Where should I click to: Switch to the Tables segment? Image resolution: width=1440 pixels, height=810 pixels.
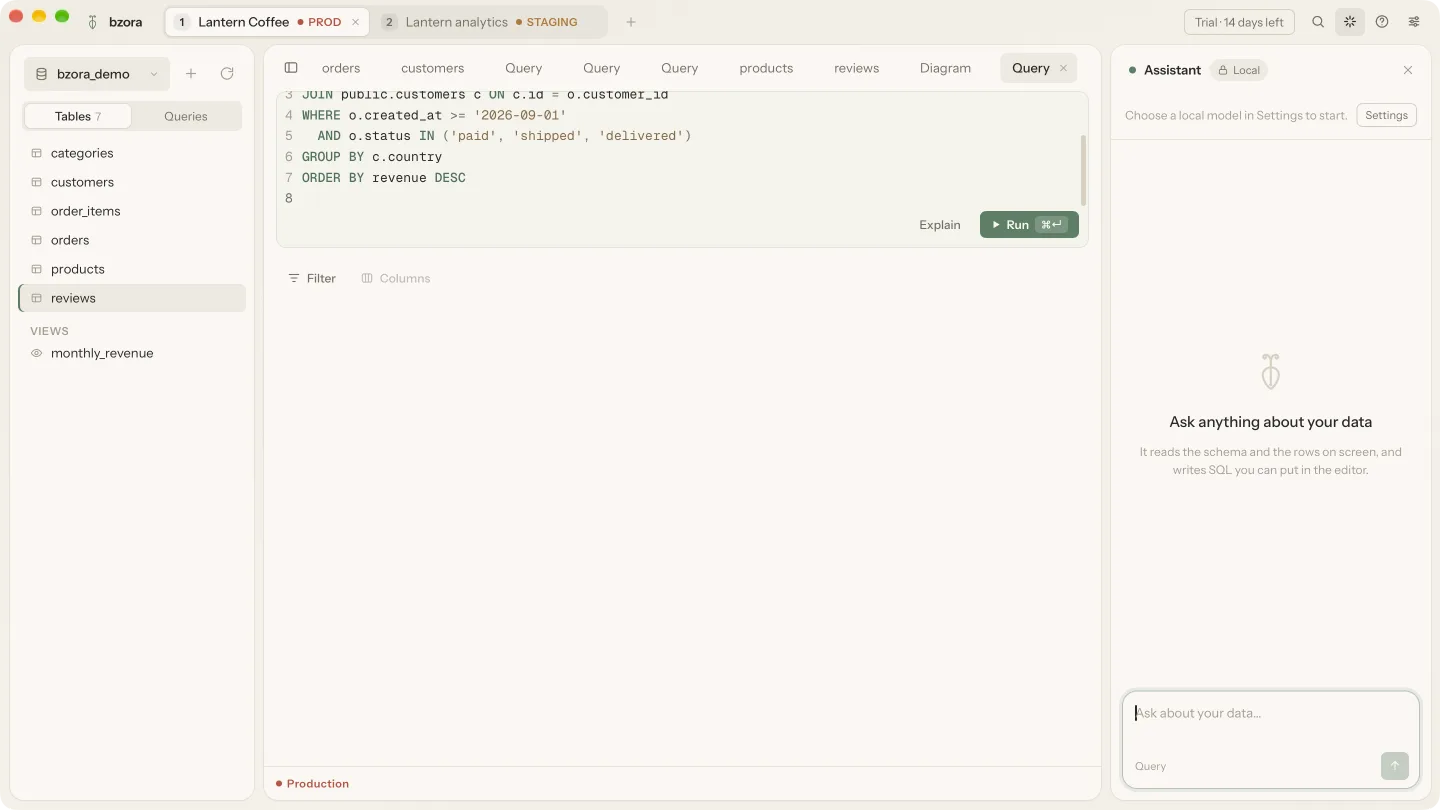click(78, 116)
